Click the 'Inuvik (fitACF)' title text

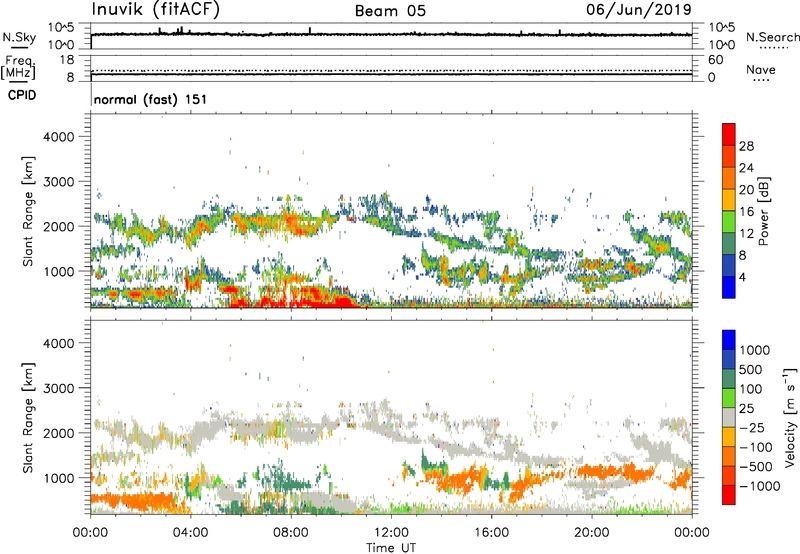(x=156, y=10)
